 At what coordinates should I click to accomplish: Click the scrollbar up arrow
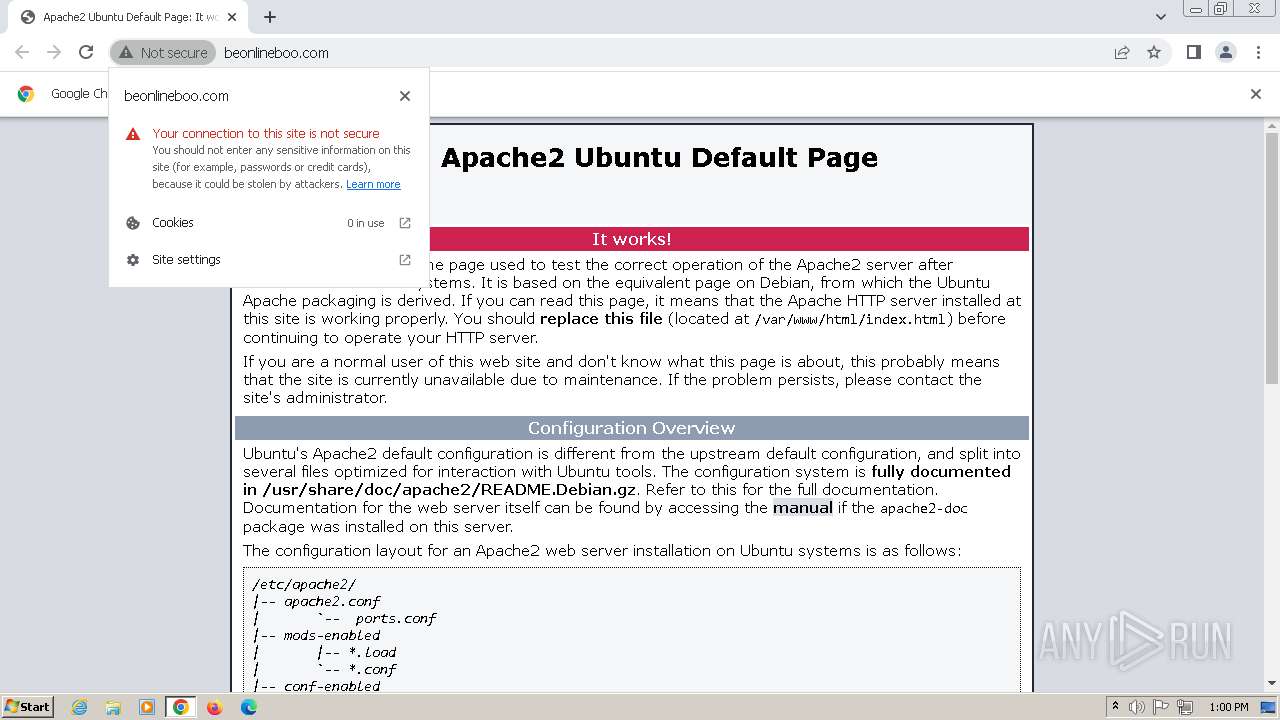[x=1272, y=125]
